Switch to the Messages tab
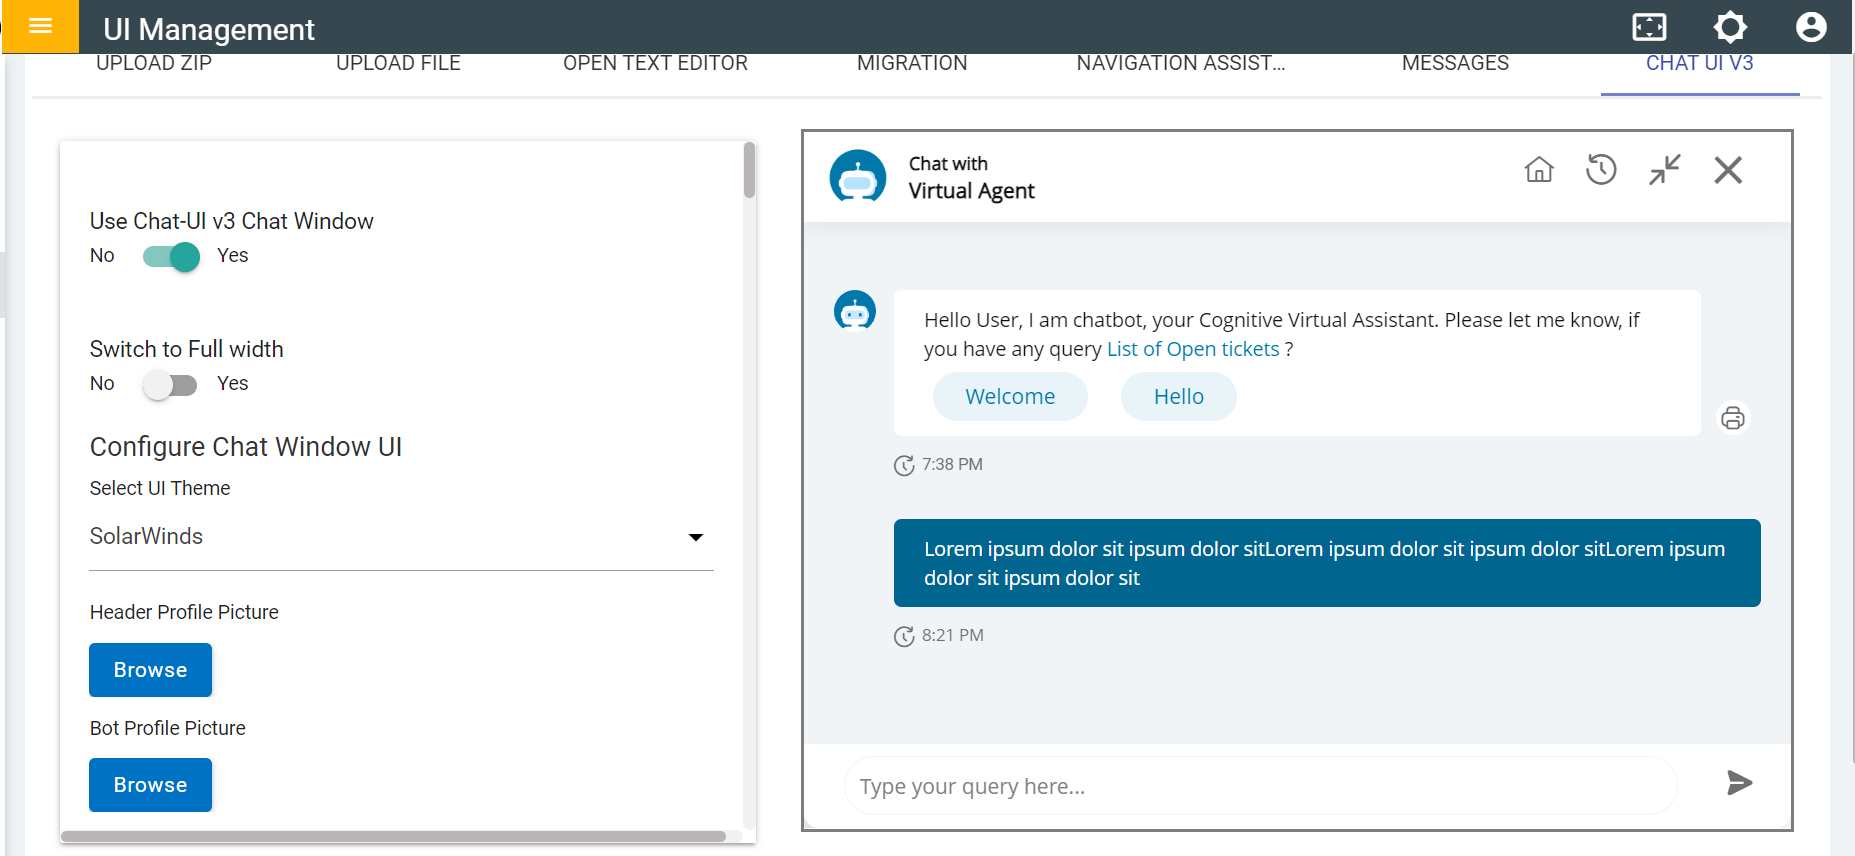This screenshot has width=1855, height=856. (x=1455, y=64)
